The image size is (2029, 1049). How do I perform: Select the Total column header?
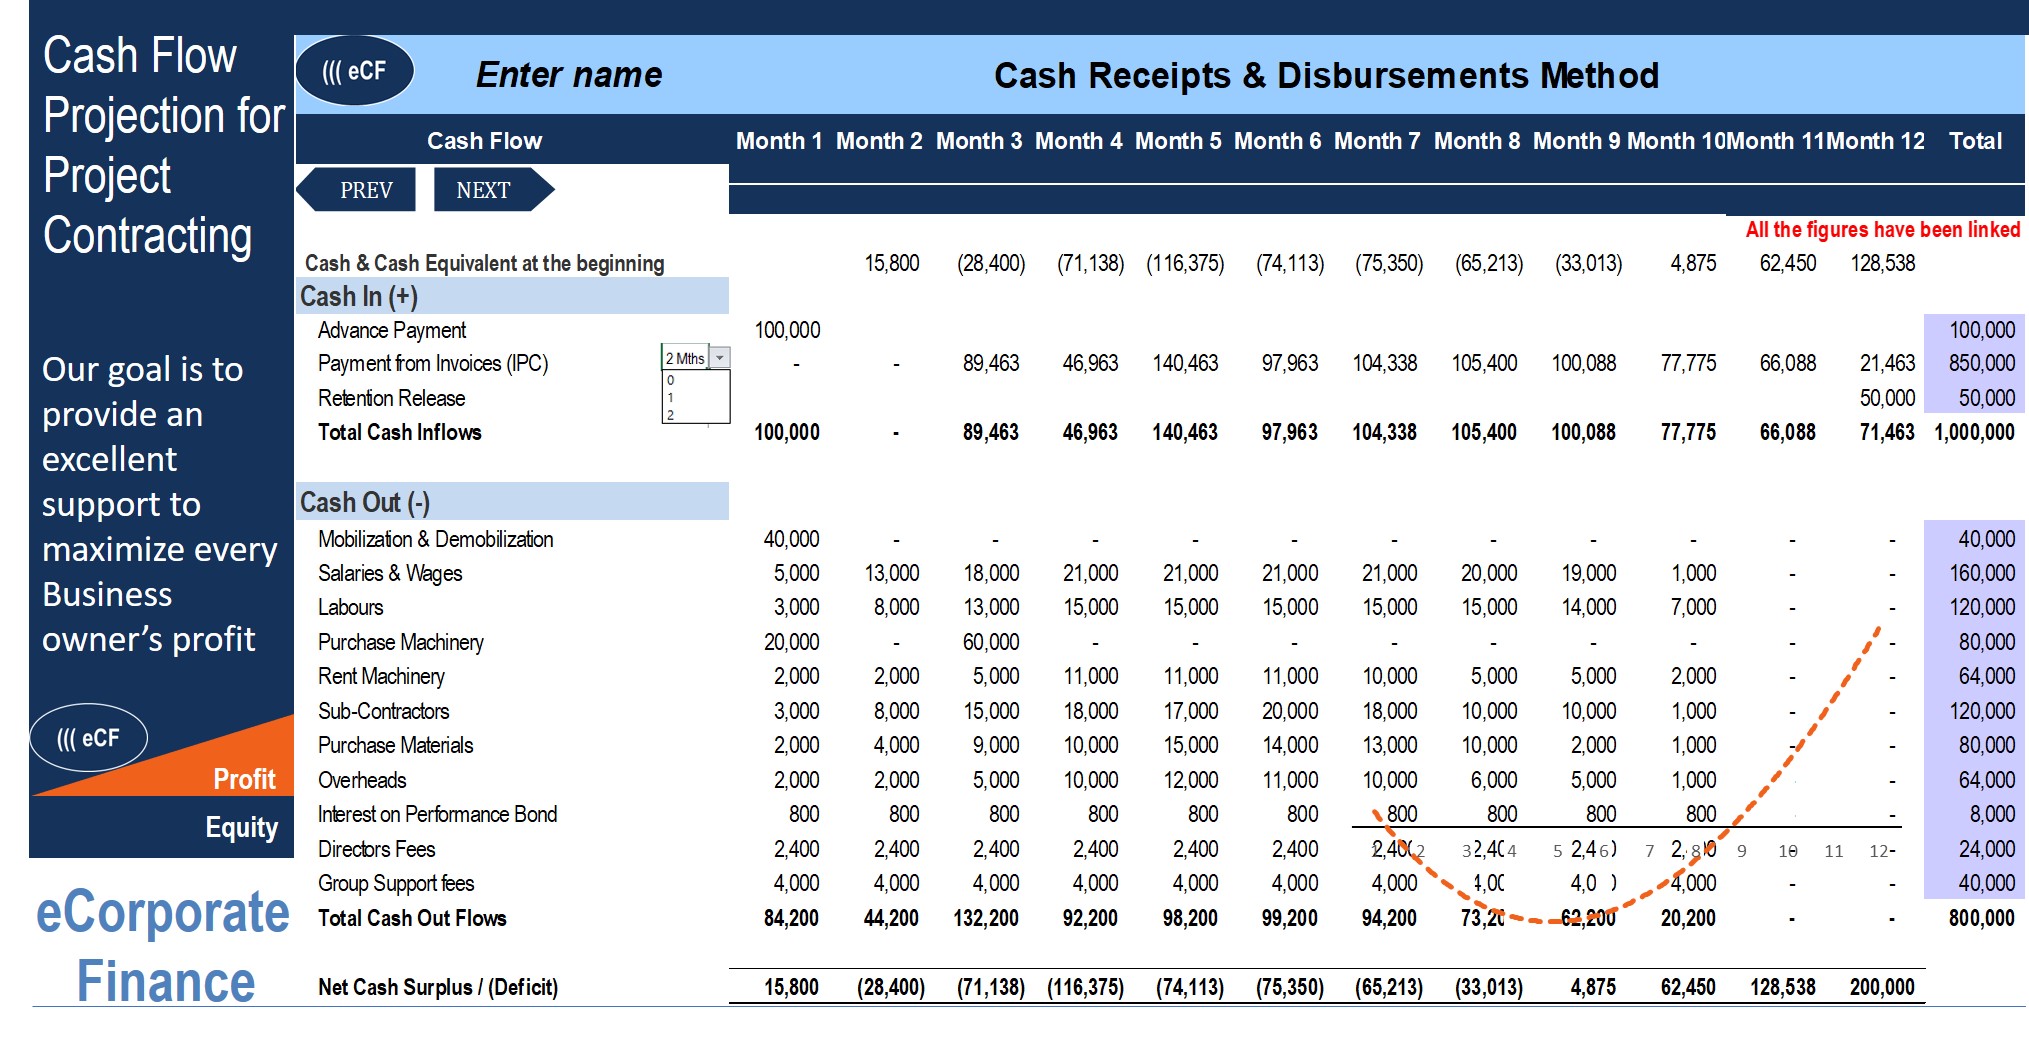1975,141
